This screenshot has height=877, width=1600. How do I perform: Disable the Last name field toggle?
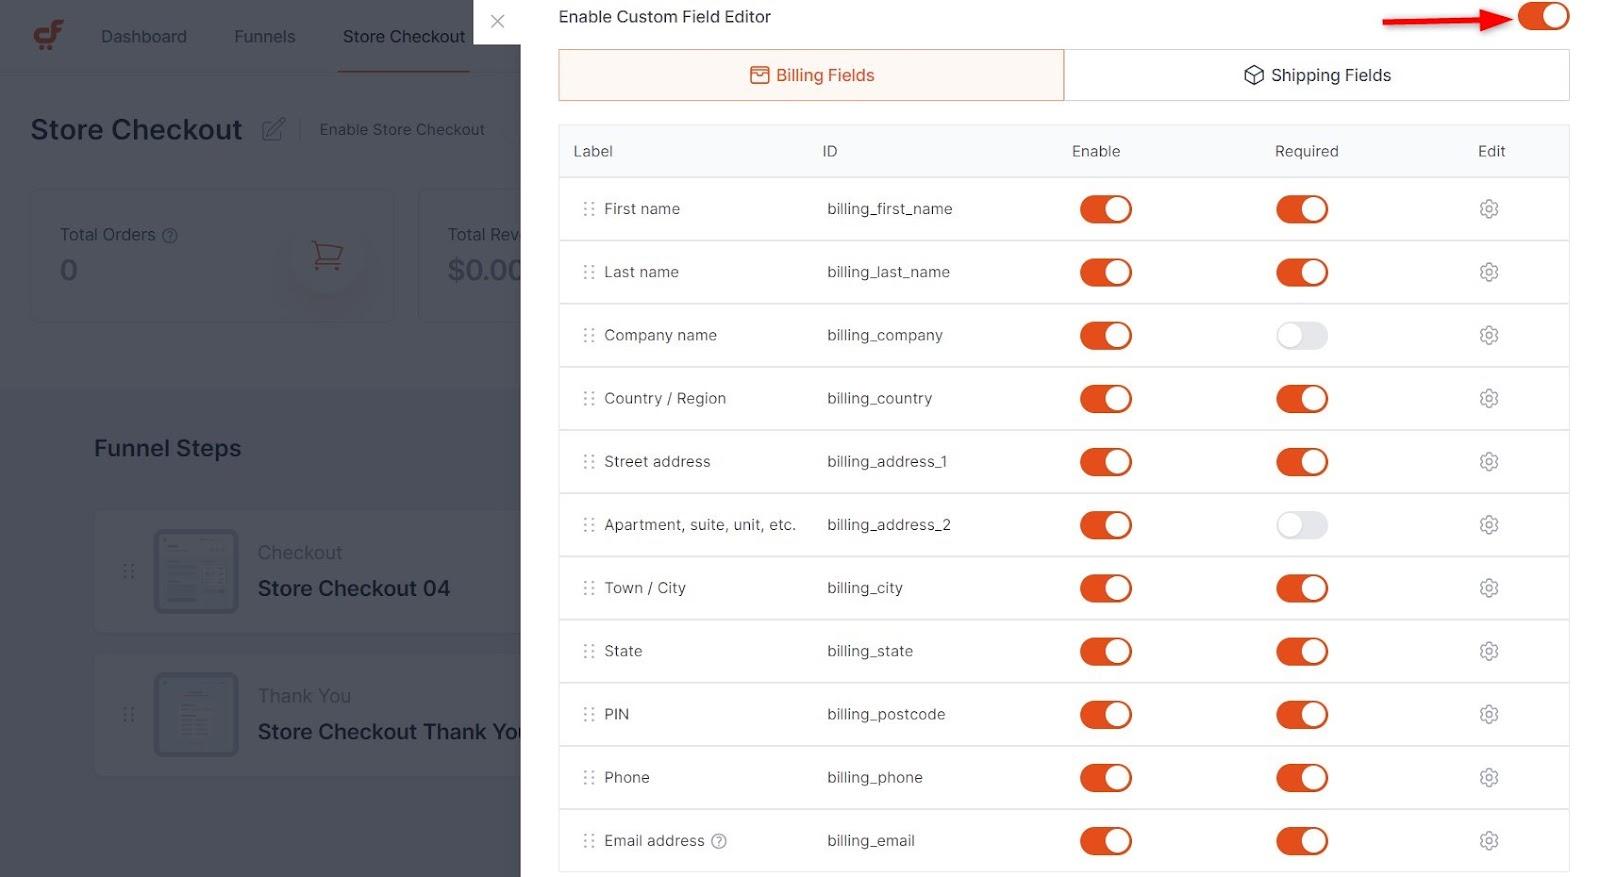(1105, 272)
